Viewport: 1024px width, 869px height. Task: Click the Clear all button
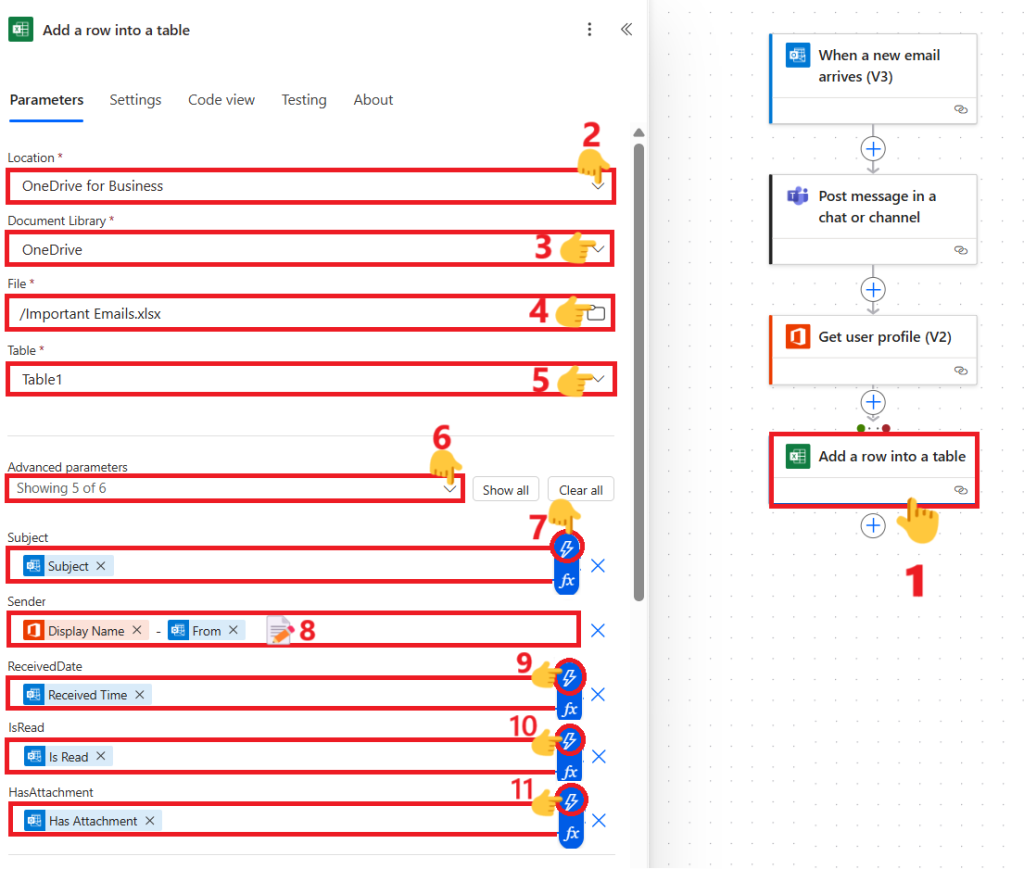point(581,490)
